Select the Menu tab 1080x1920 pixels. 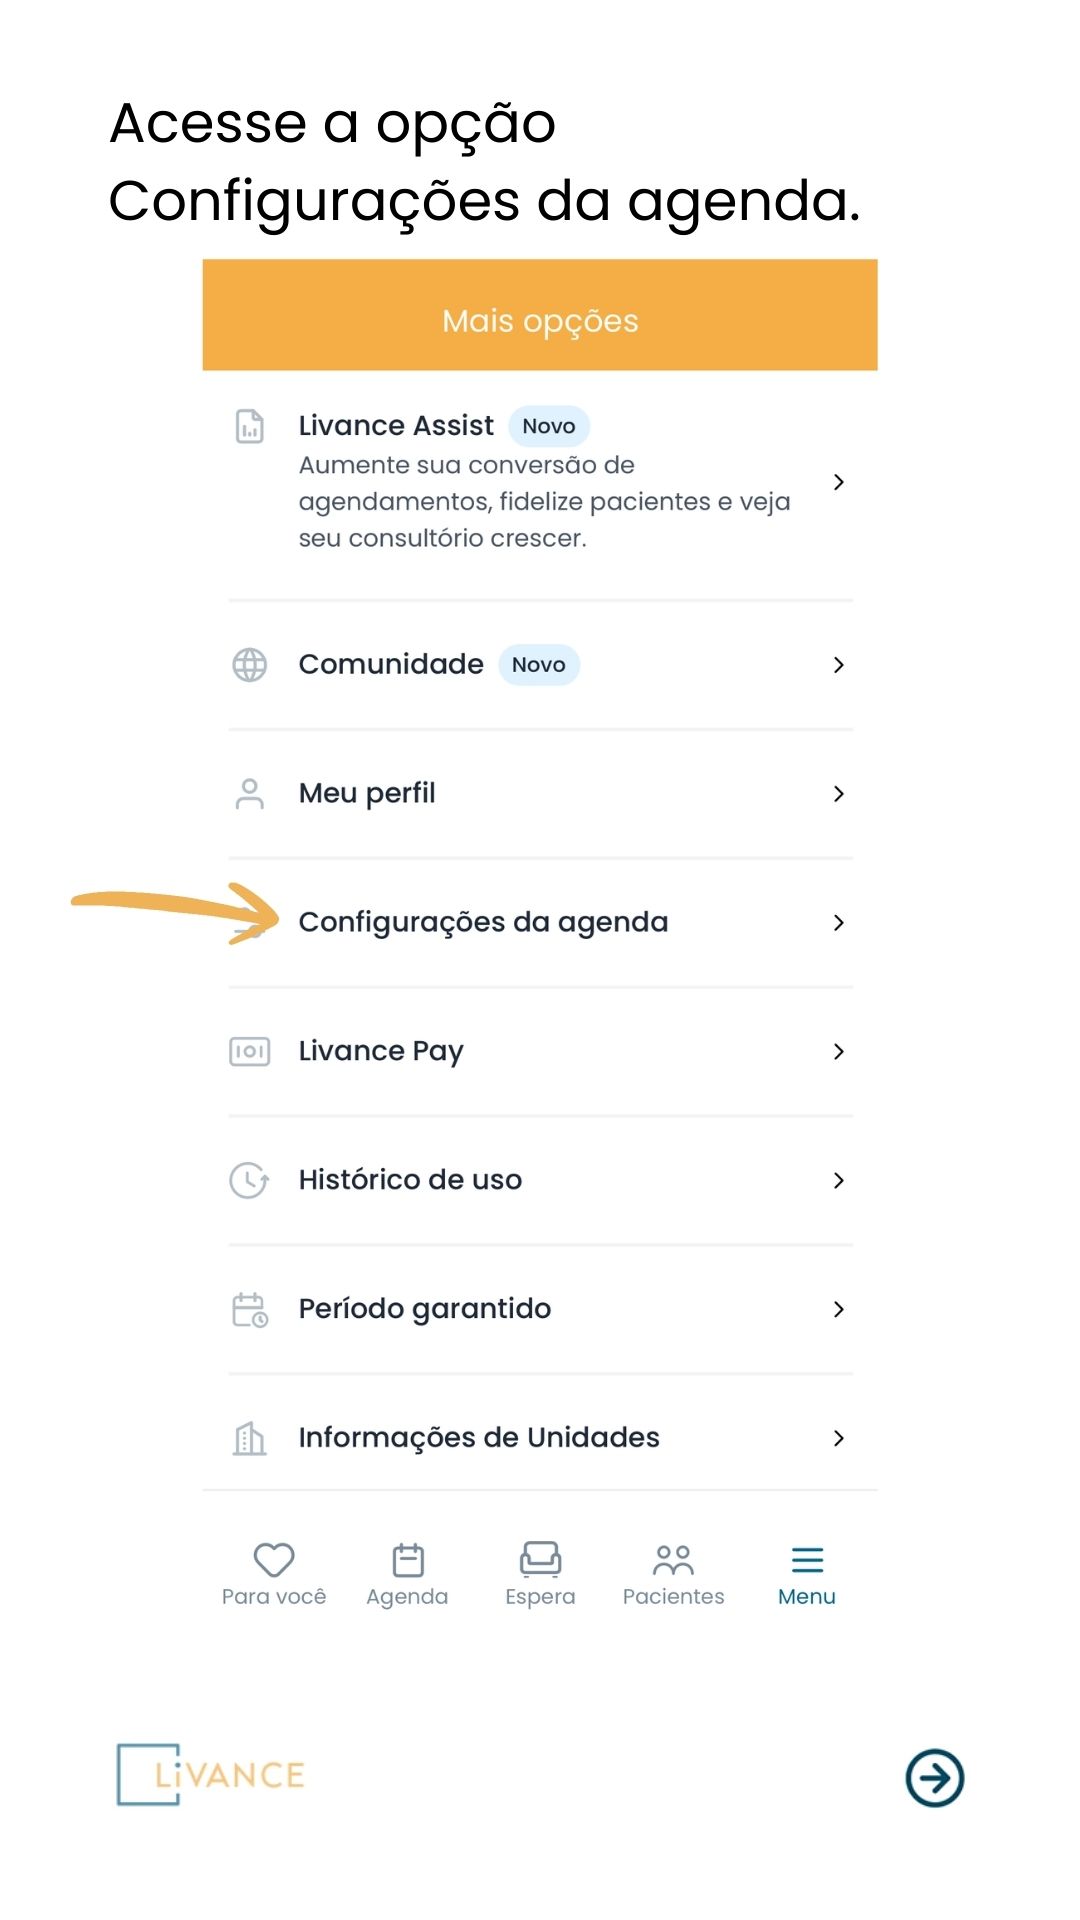coord(807,1575)
